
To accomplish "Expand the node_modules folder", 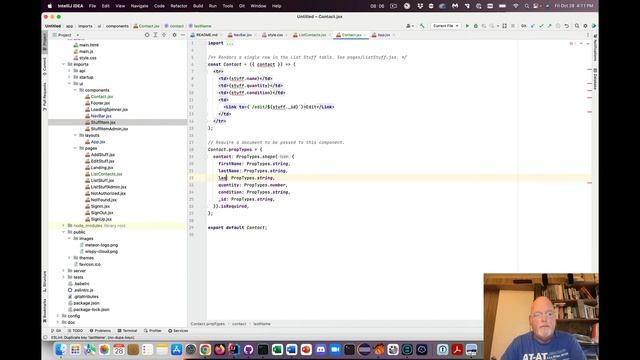I will click(64, 226).
